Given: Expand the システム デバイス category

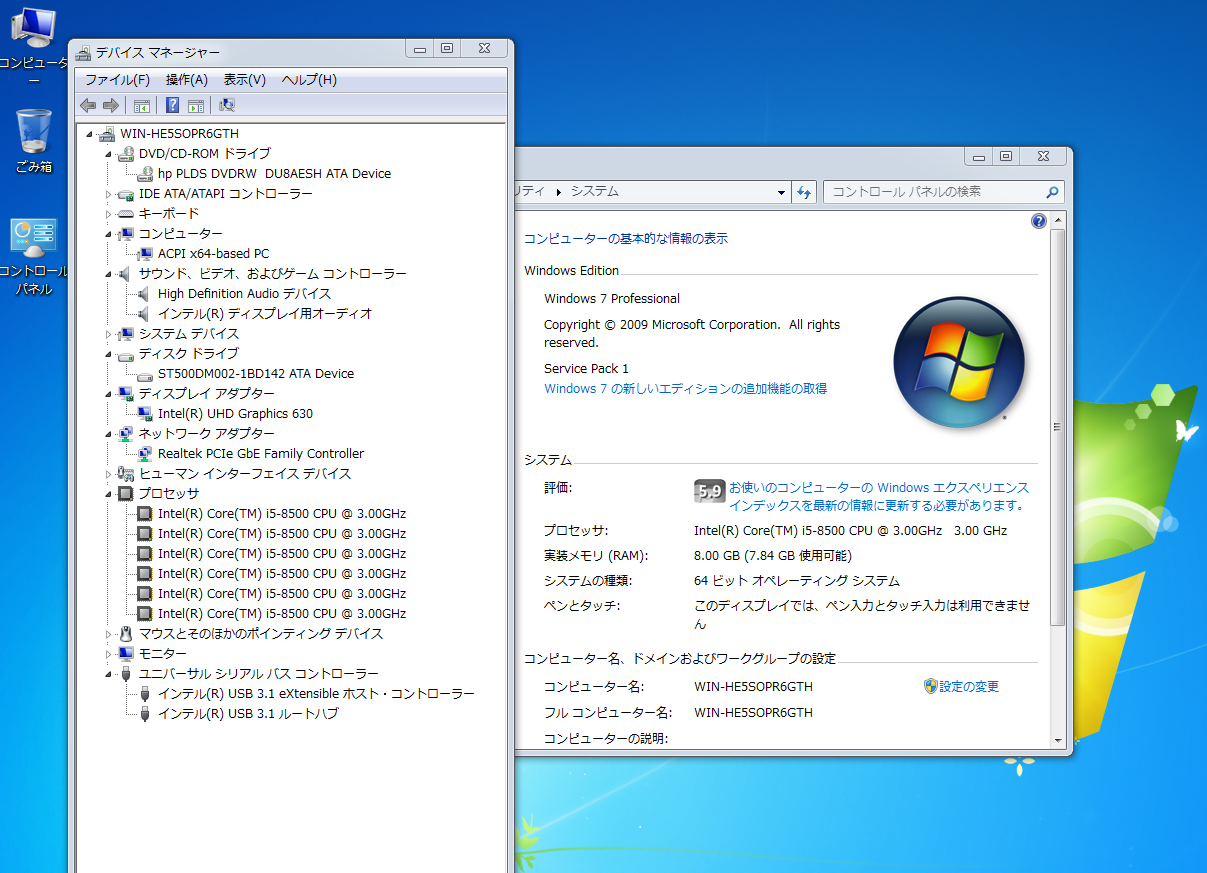Looking at the screenshot, I should (x=109, y=334).
